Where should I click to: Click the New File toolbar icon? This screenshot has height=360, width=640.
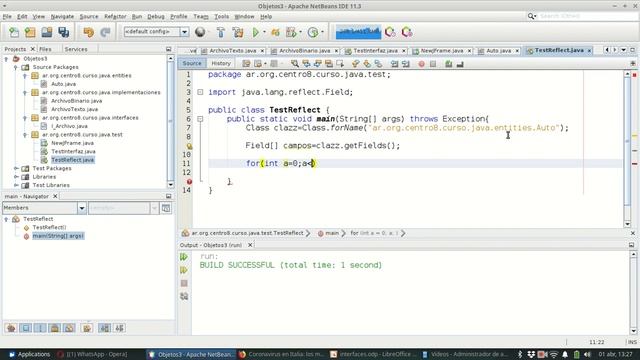point(14,32)
